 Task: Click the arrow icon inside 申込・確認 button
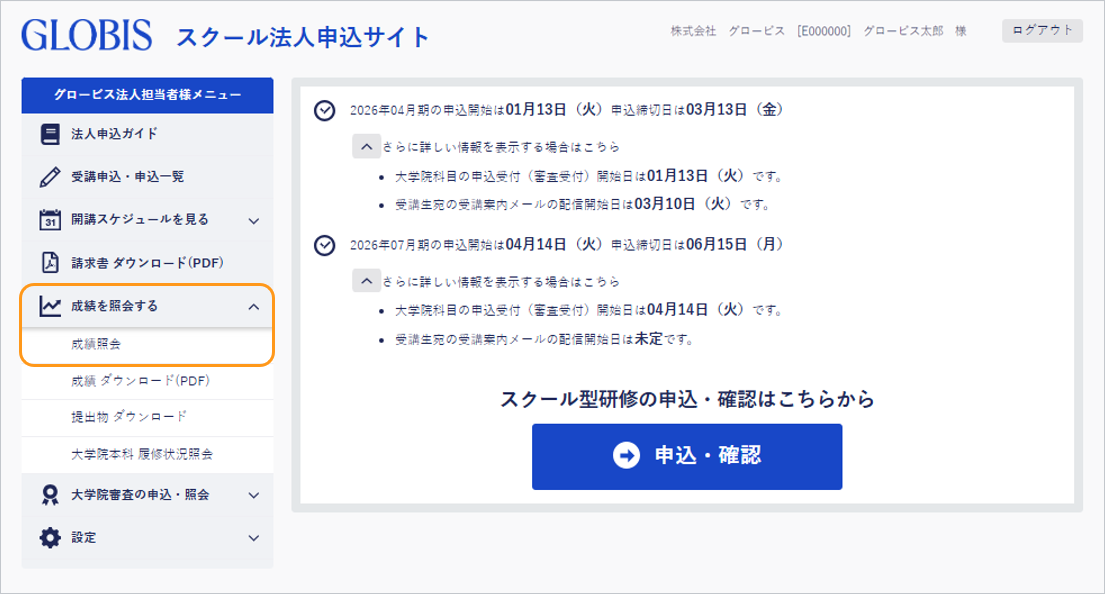point(626,454)
